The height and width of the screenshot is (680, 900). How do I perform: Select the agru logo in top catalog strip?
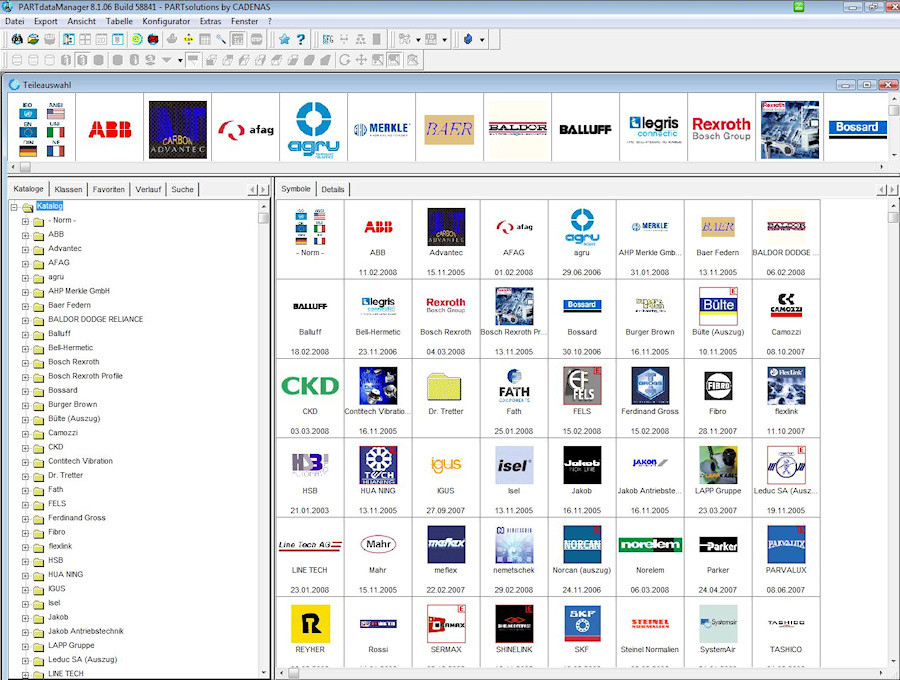point(314,130)
